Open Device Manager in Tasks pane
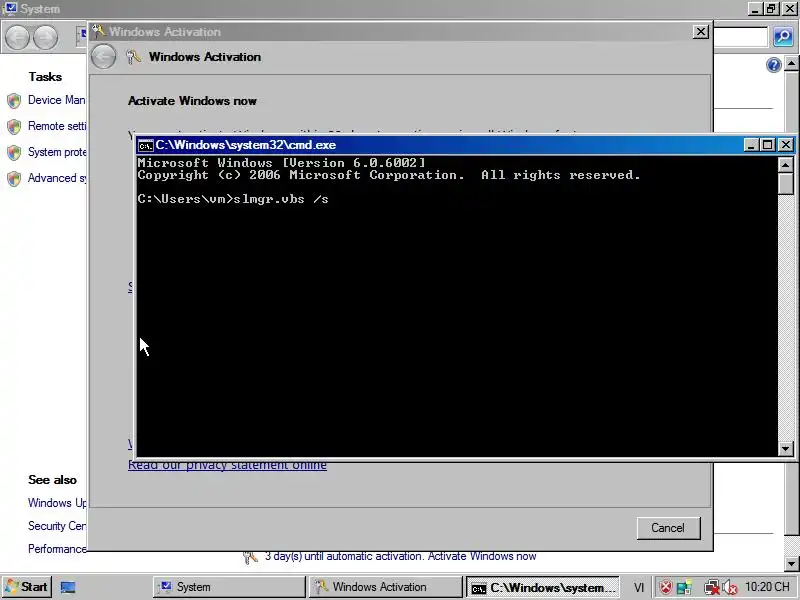Viewport: 800px width, 600px height. [x=57, y=100]
